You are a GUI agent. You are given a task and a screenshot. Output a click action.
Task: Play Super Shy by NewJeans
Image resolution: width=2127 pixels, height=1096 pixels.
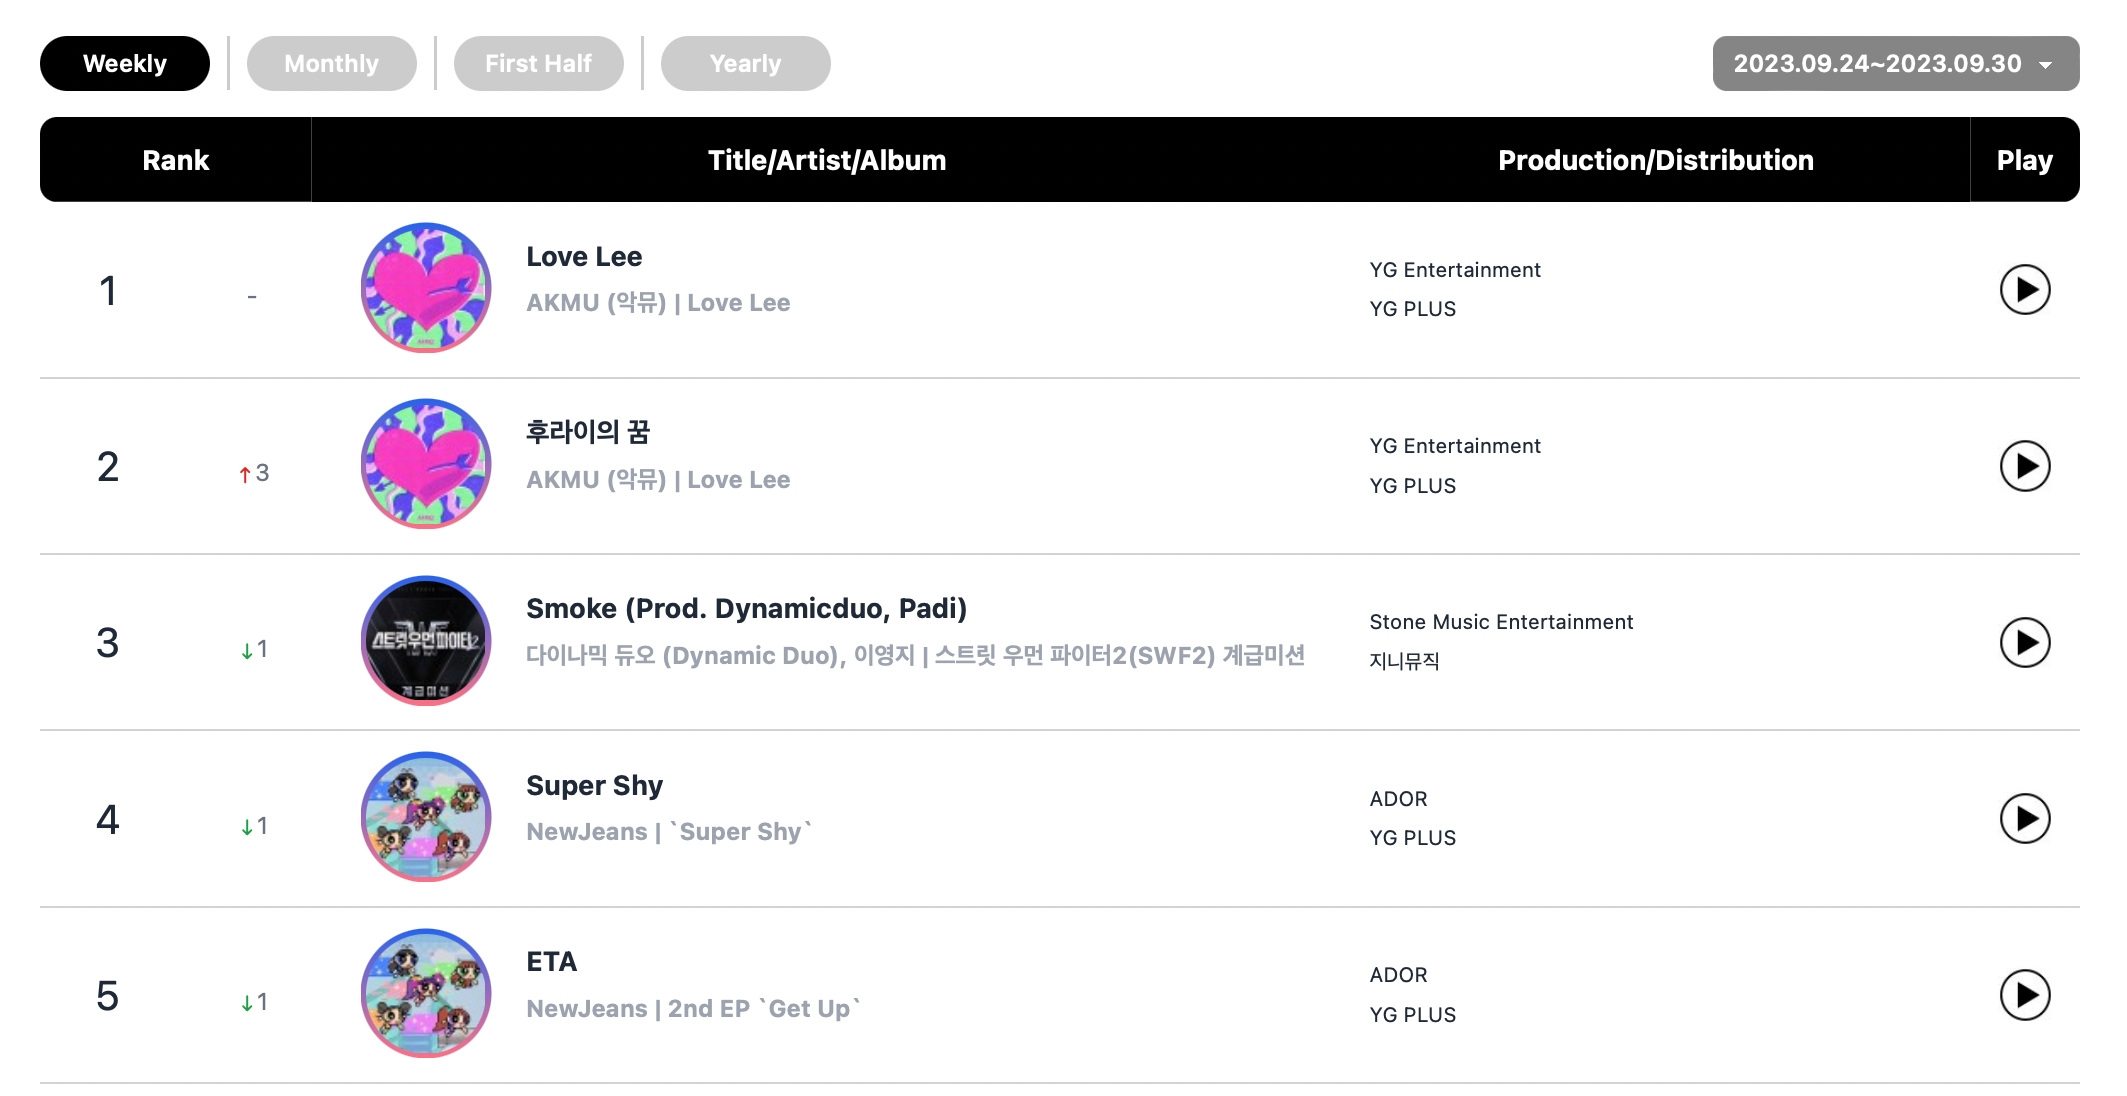2024,819
